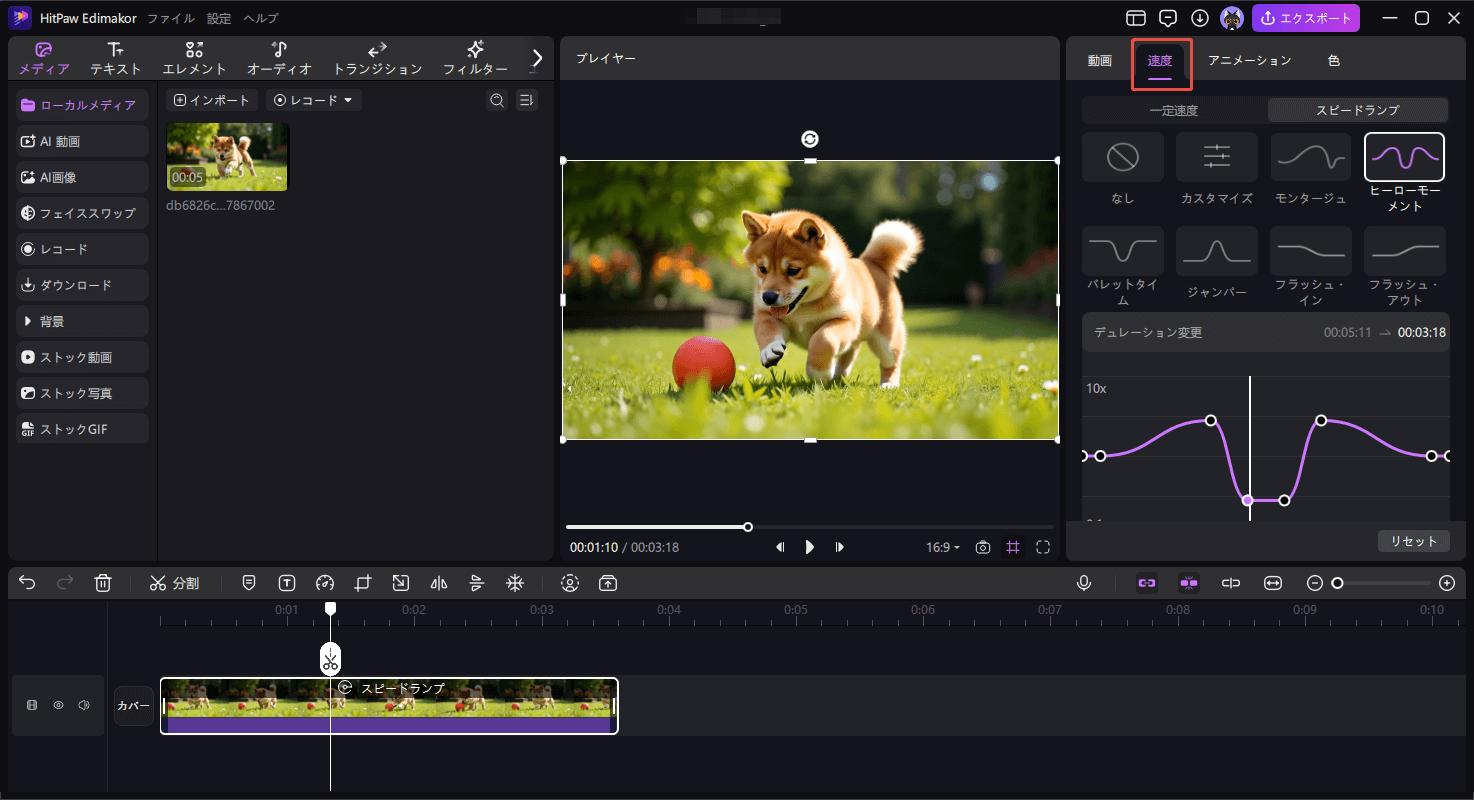Click the play button in player
The width and height of the screenshot is (1474, 800).
pyautogui.click(x=810, y=547)
